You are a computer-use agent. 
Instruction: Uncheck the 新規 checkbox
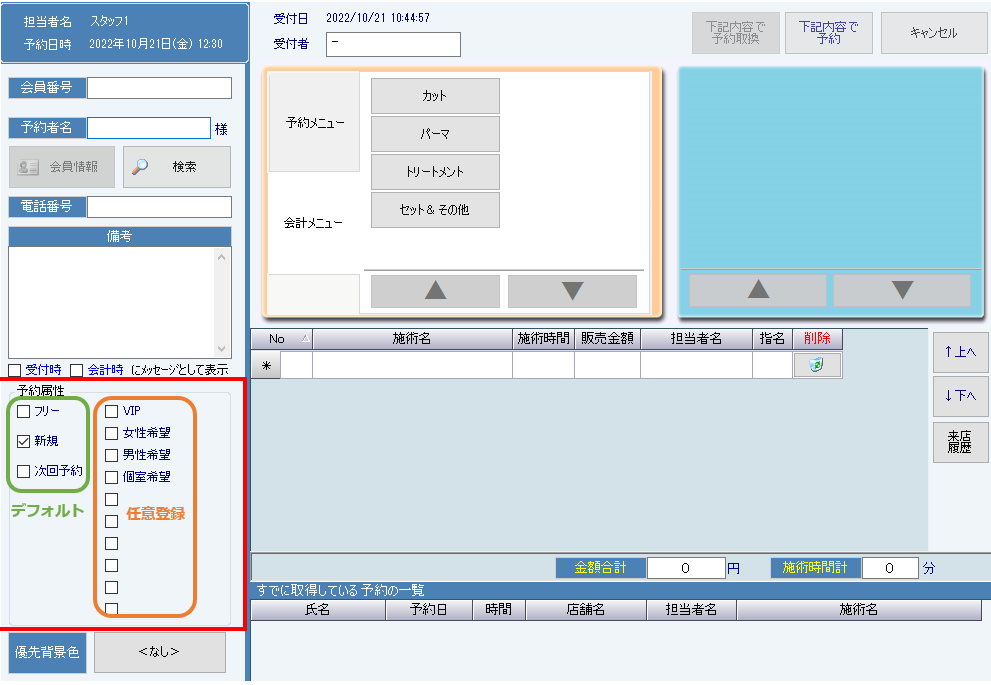point(24,441)
